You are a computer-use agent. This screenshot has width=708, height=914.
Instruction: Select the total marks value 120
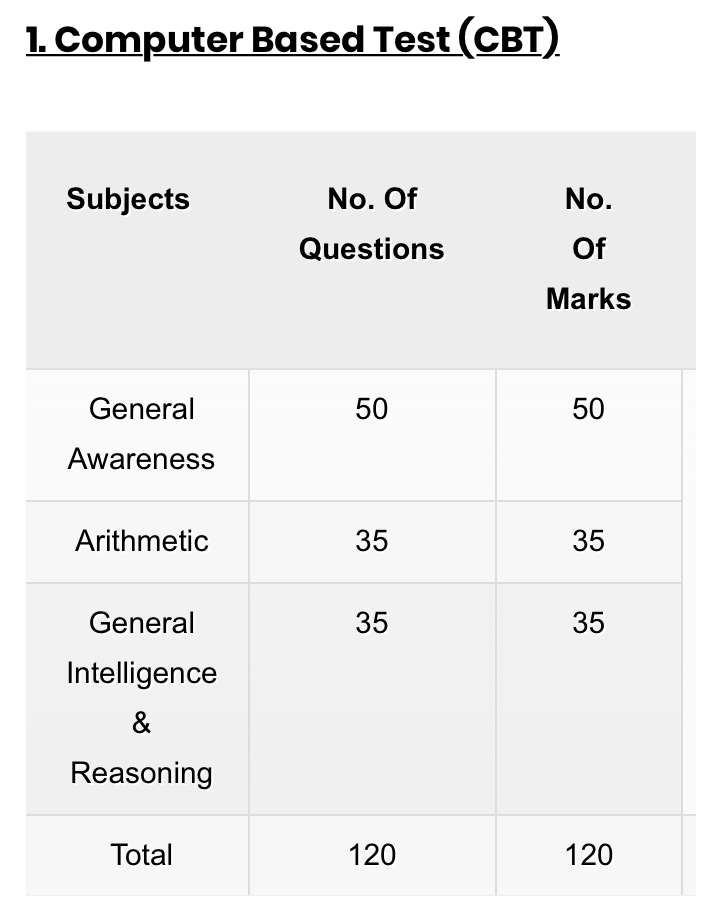point(588,855)
